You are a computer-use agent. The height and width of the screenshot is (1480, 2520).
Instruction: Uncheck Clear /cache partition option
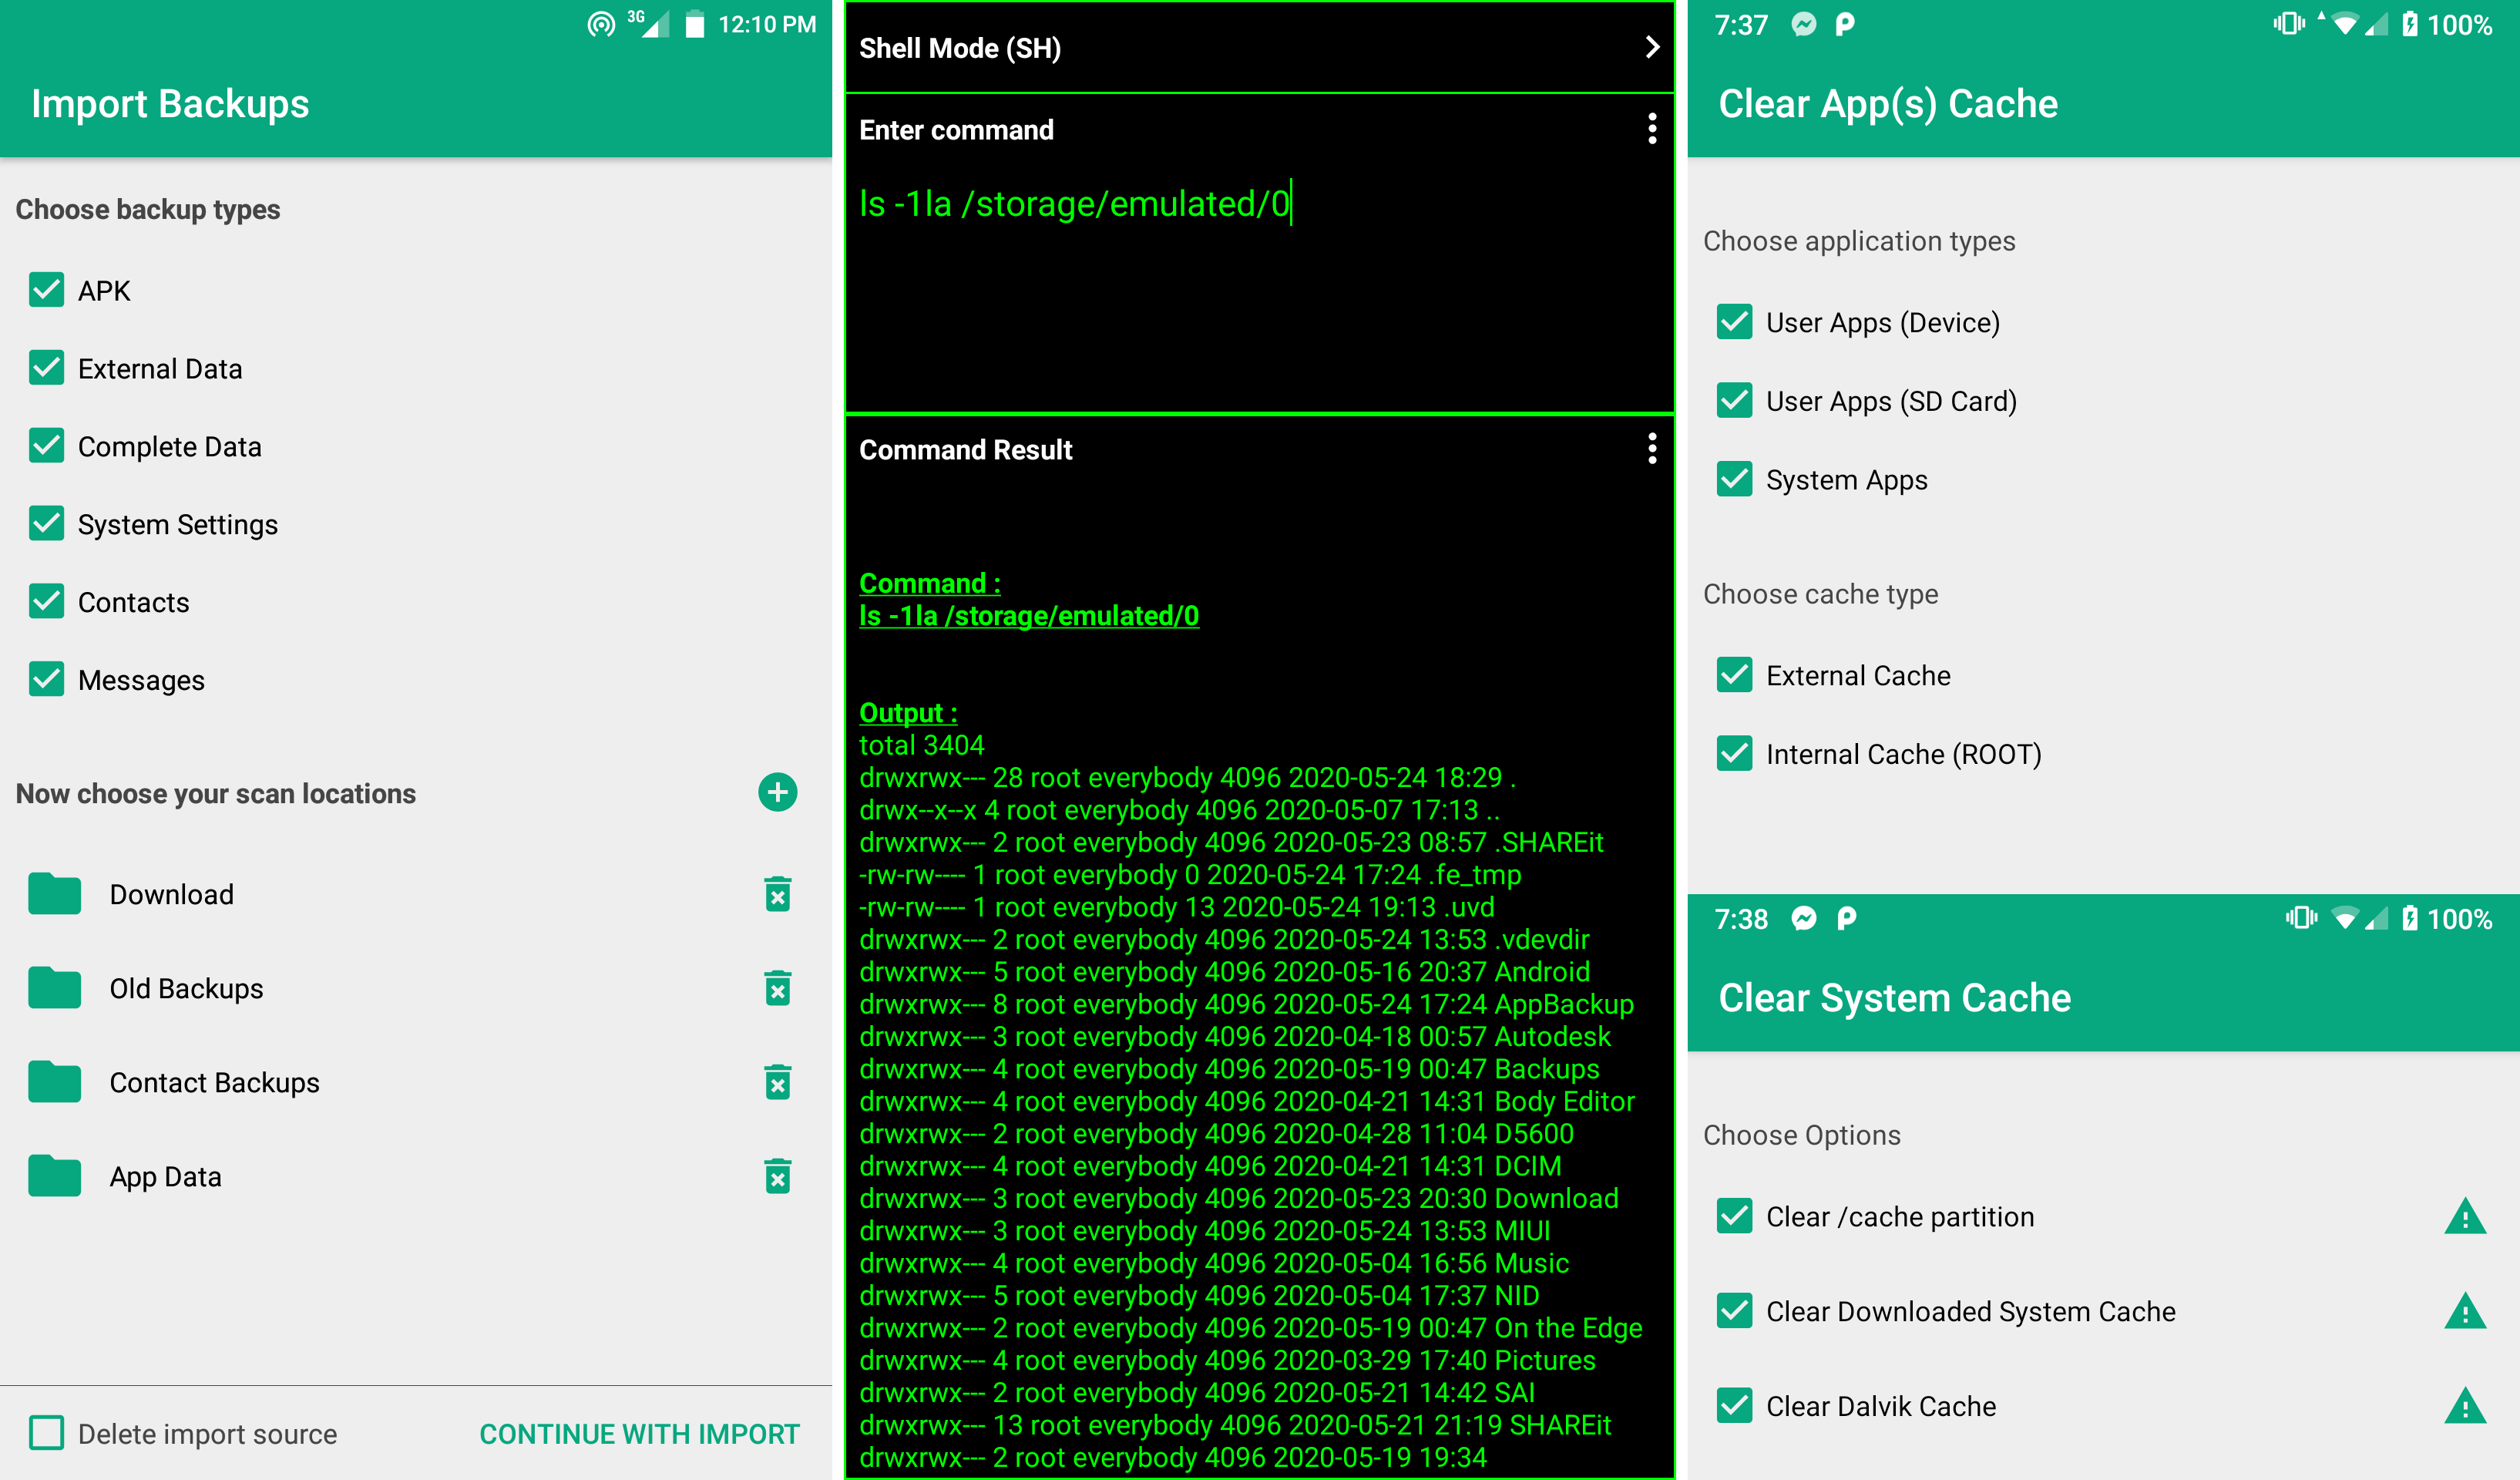1735,1217
